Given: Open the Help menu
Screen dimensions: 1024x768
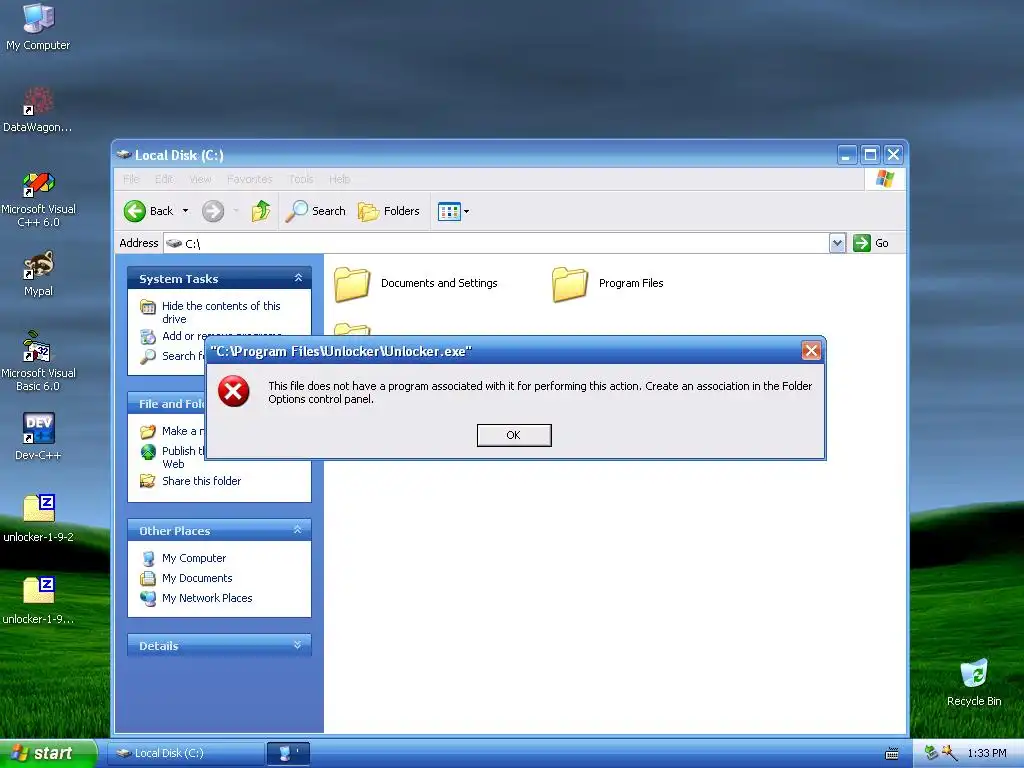Looking at the screenshot, I should click(x=340, y=179).
